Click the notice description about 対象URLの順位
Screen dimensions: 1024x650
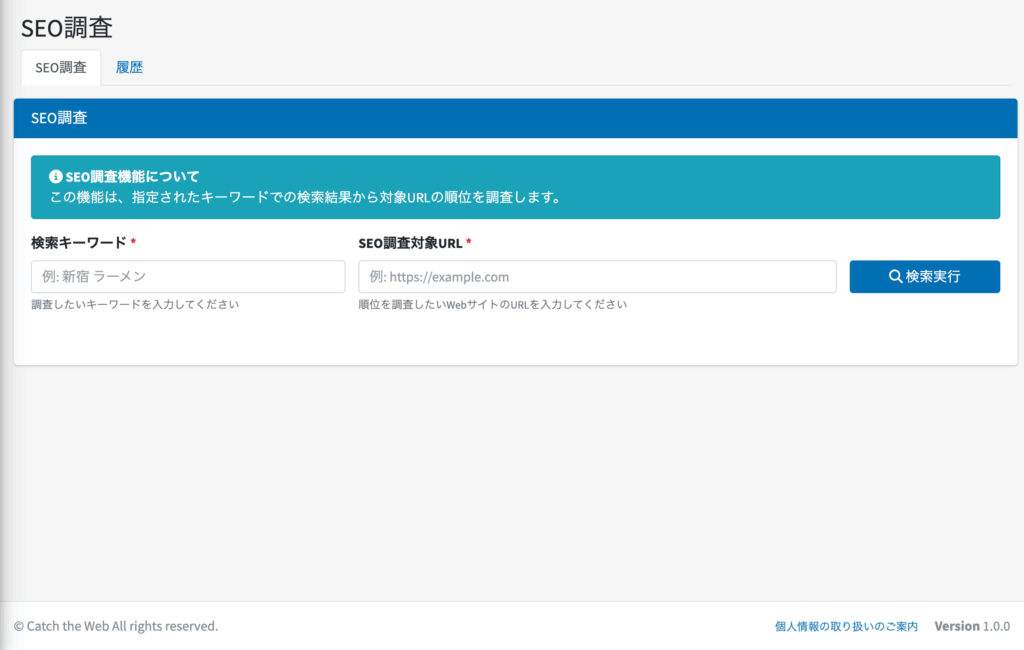(305, 197)
